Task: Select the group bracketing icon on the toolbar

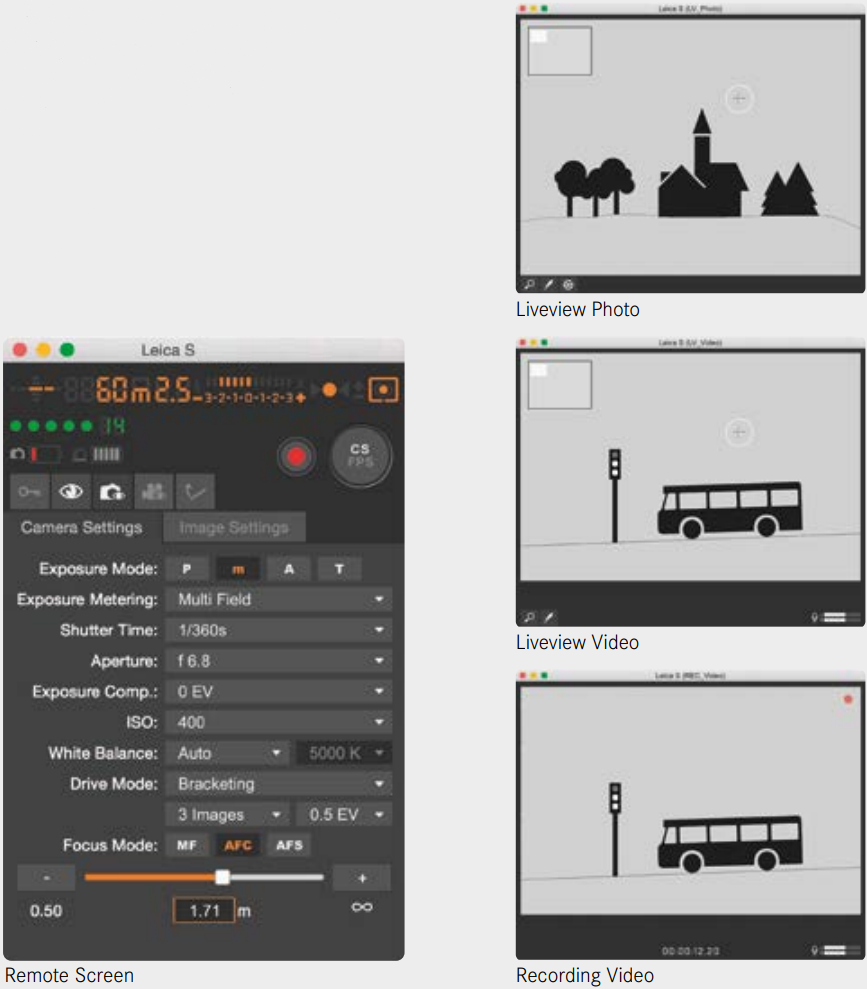Action: [153, 491]
